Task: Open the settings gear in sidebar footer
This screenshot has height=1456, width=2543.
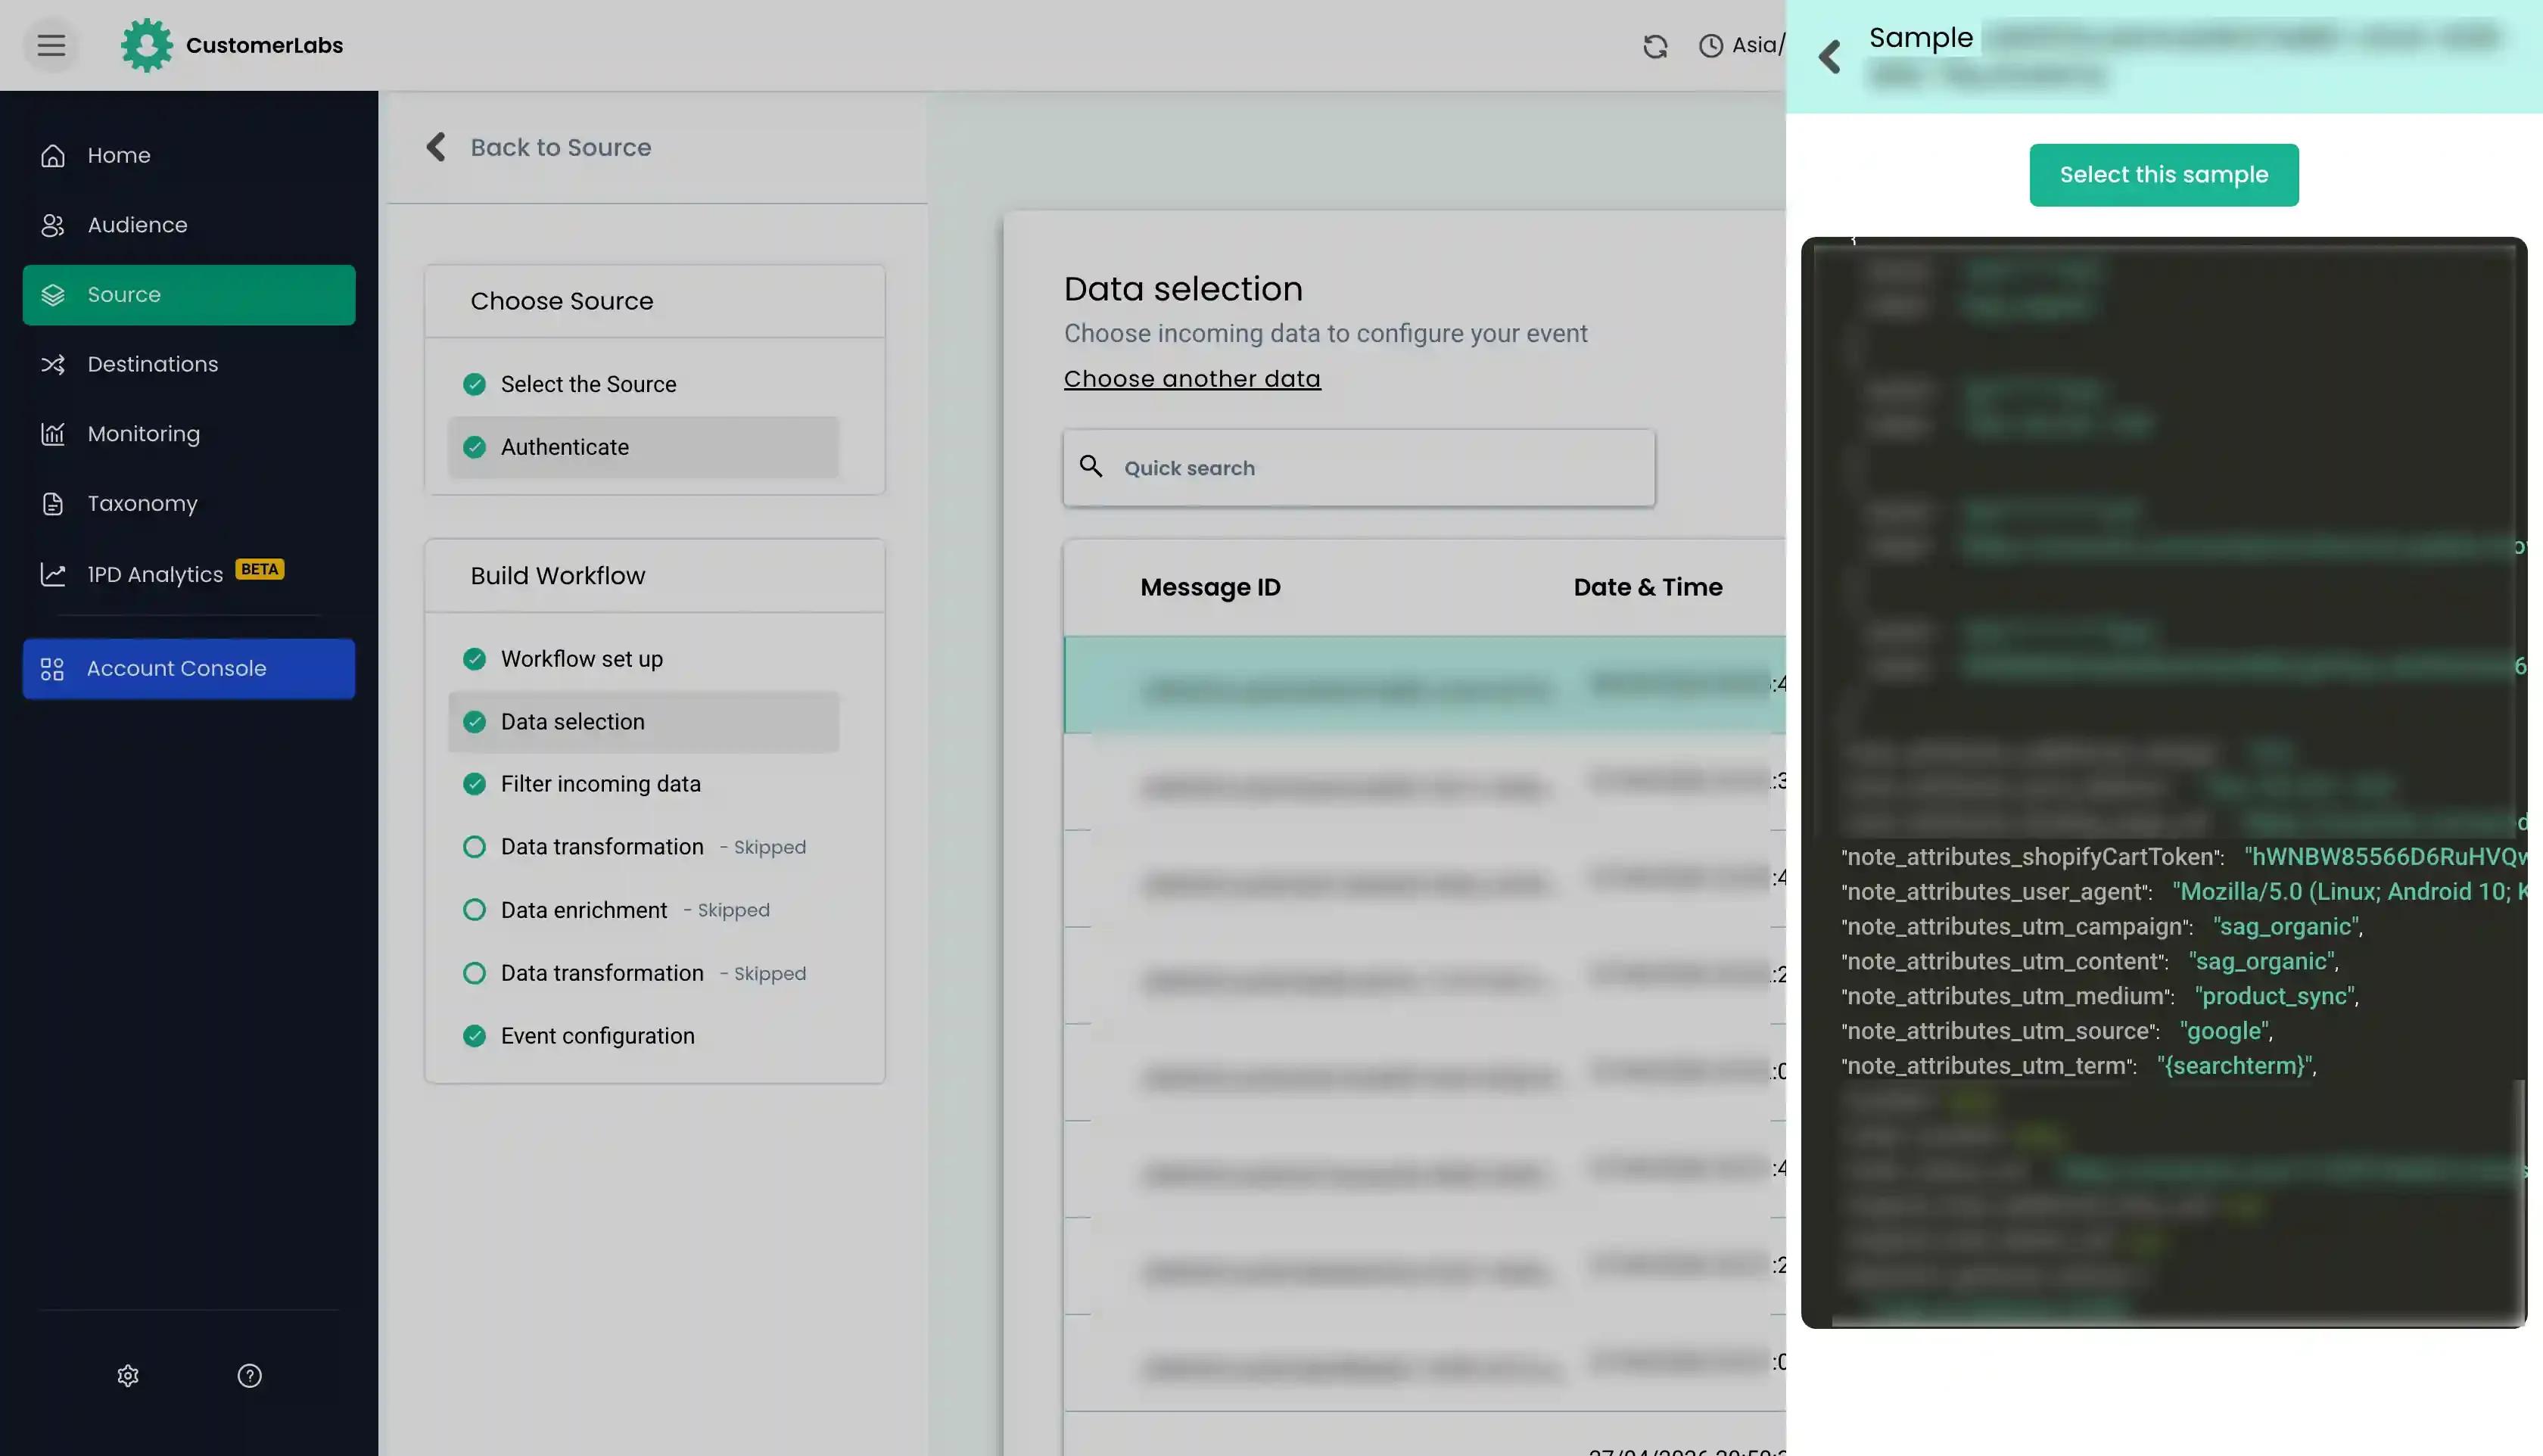Action: tap(128, 1376)
